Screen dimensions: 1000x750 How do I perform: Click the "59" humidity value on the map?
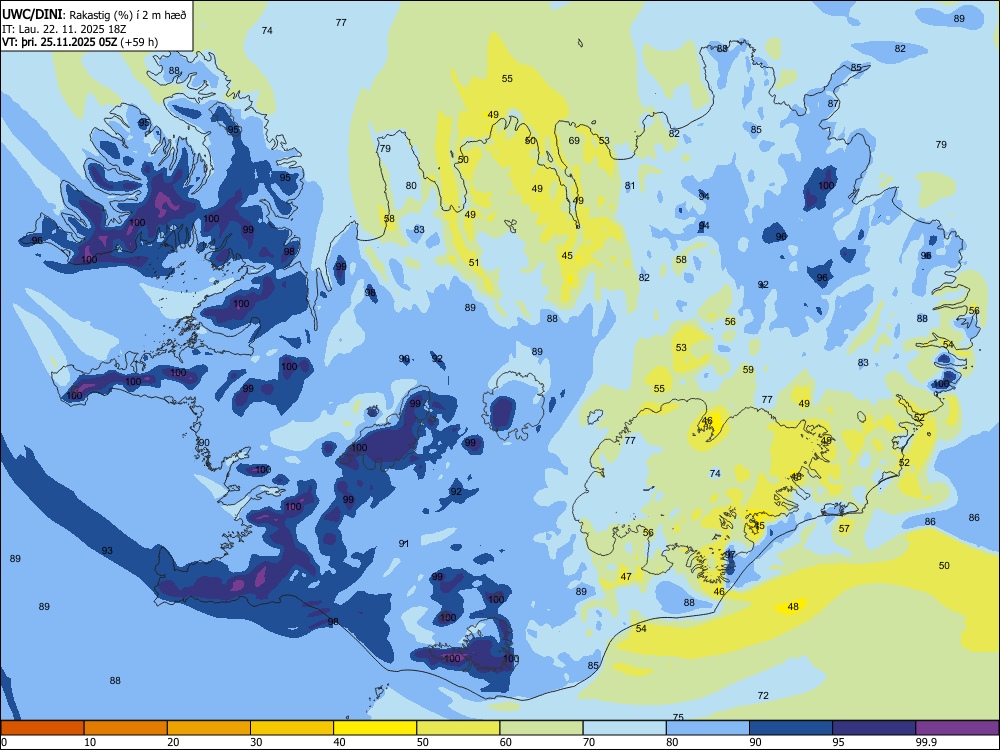(748, 369)
